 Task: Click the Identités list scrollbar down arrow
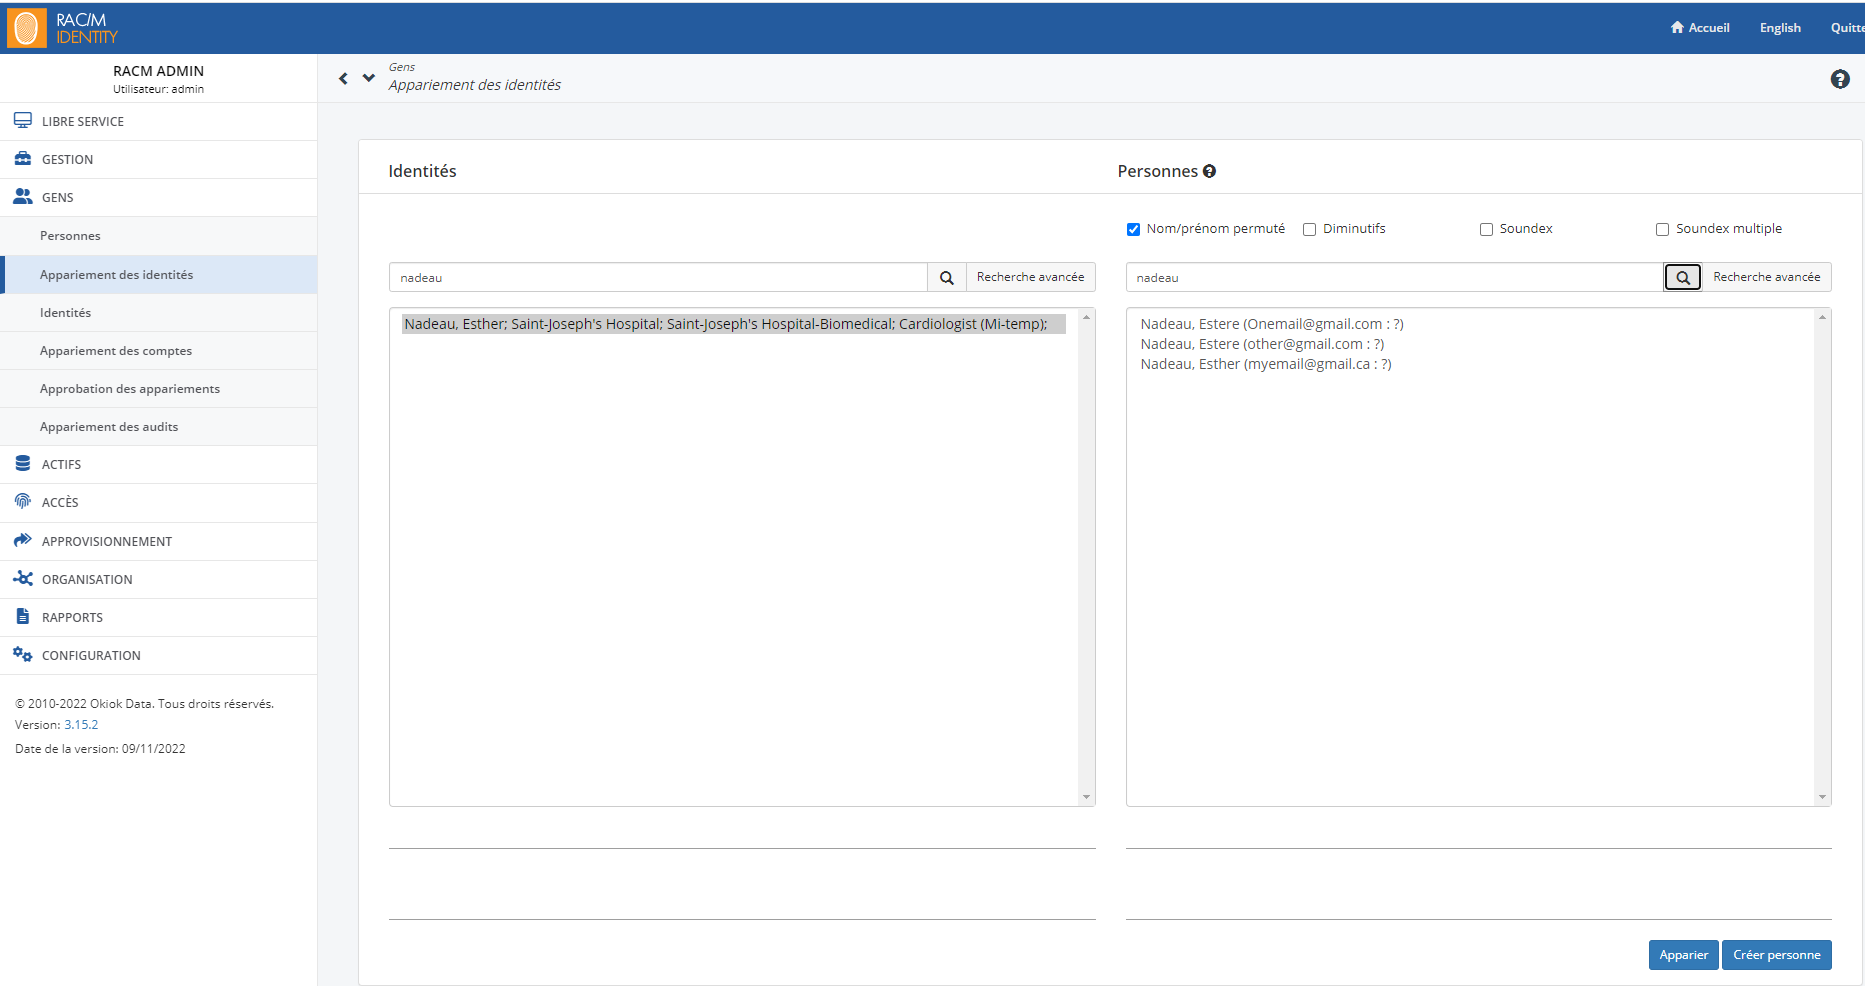click(x=1086, y=797)
